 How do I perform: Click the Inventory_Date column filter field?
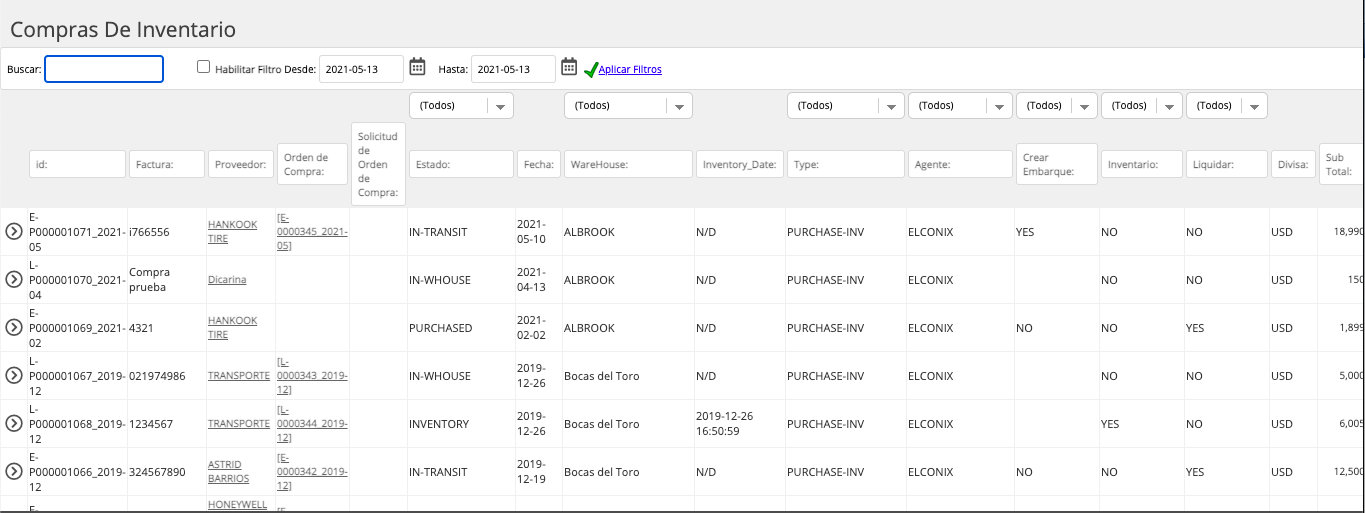click(x=740, y=164)
